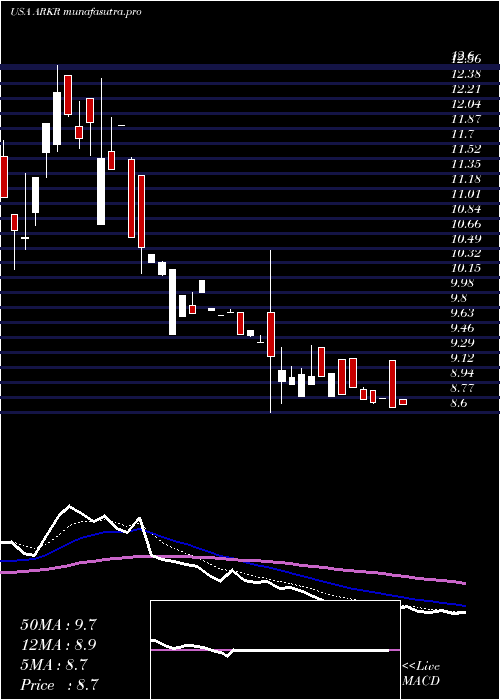
Task: Click the 11.01 price axis label
Action: (x=465, y=194)
